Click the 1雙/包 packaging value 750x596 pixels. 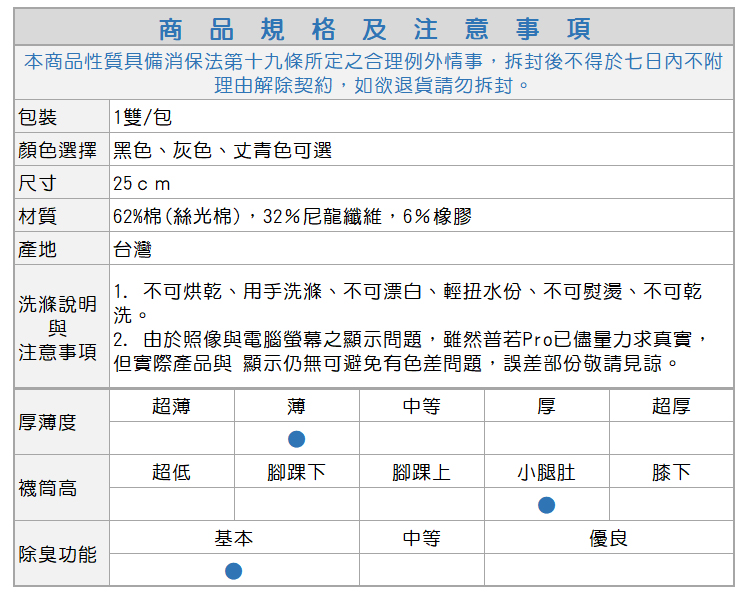point(142,118)
